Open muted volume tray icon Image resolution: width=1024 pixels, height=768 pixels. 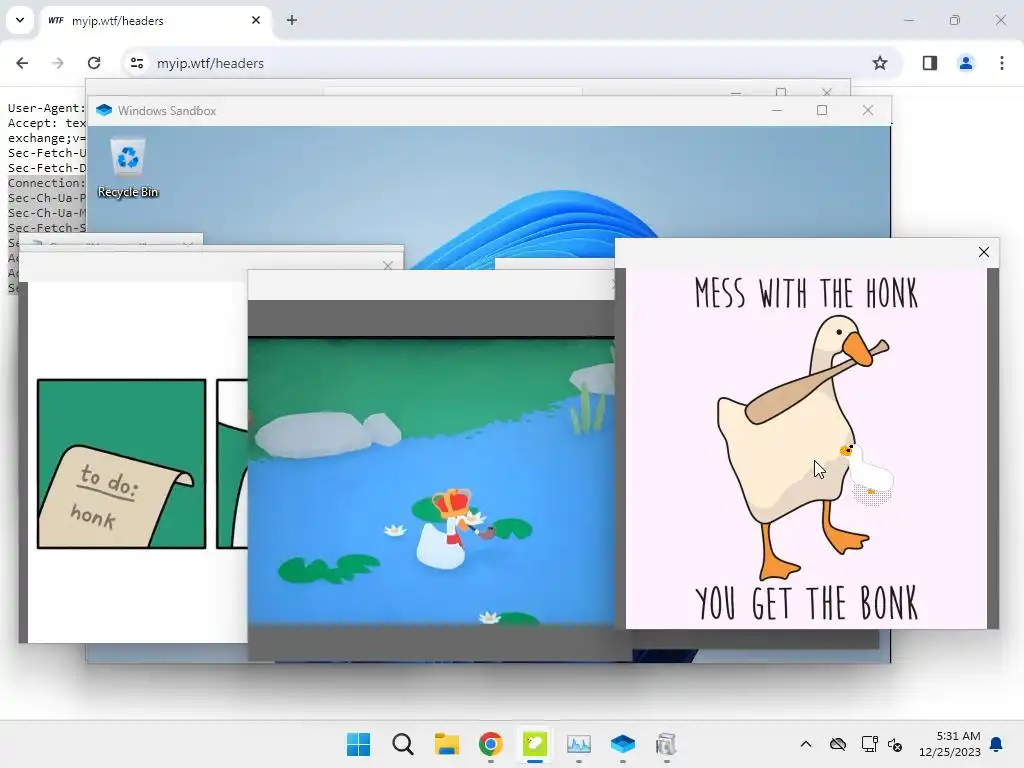click(x=895, y=744)
